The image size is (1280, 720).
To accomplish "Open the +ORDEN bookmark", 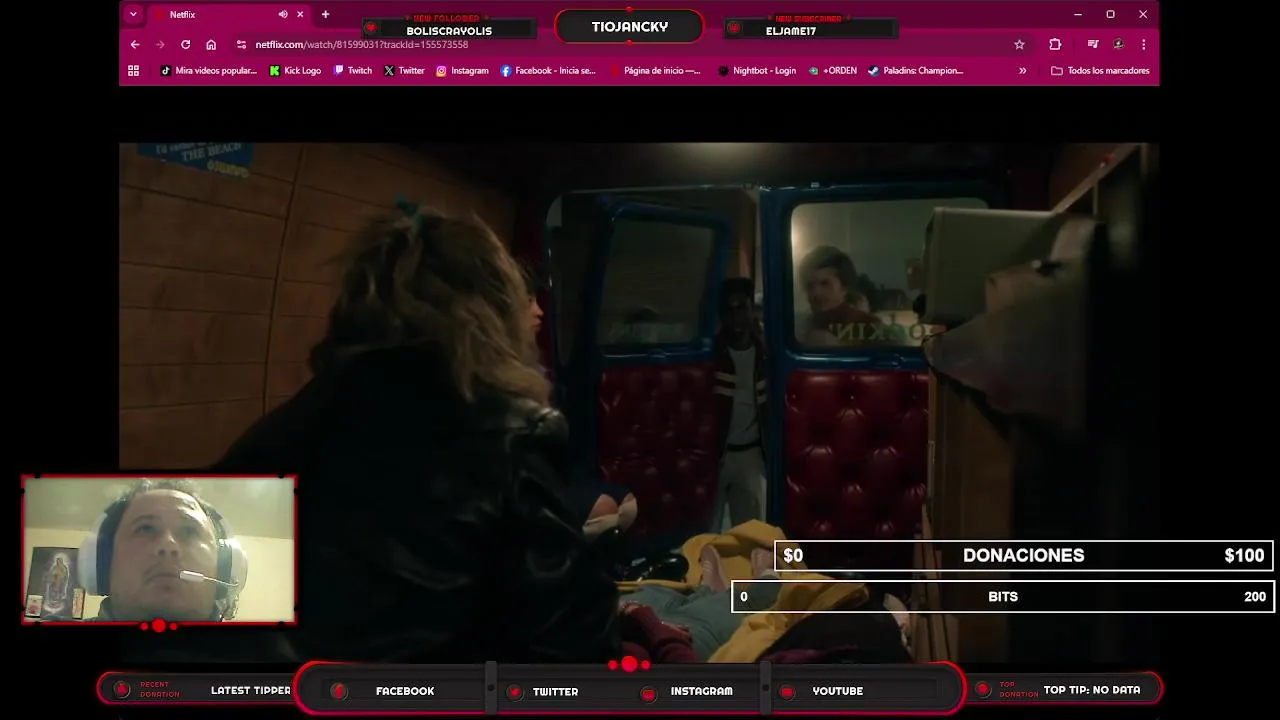I will tap(833, 71).
